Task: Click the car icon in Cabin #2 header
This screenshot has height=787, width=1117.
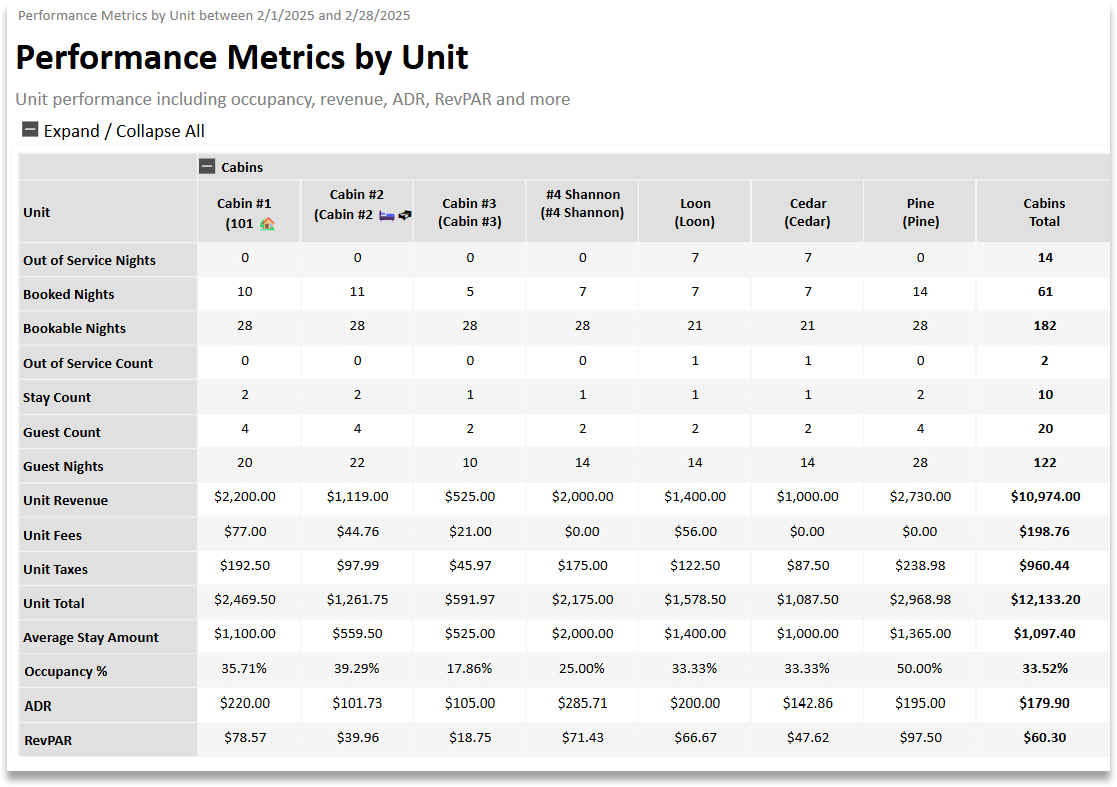Action: [404, 215]
